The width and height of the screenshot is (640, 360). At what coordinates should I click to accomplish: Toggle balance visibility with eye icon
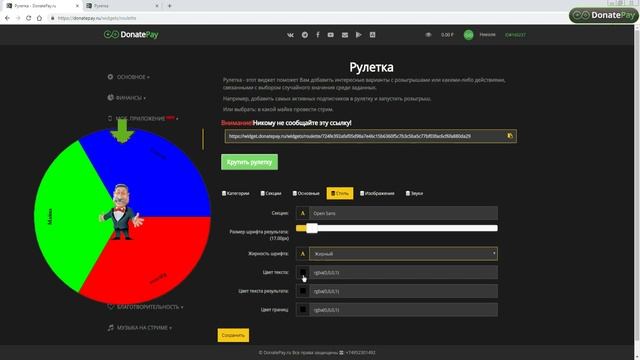click(428, 35)
